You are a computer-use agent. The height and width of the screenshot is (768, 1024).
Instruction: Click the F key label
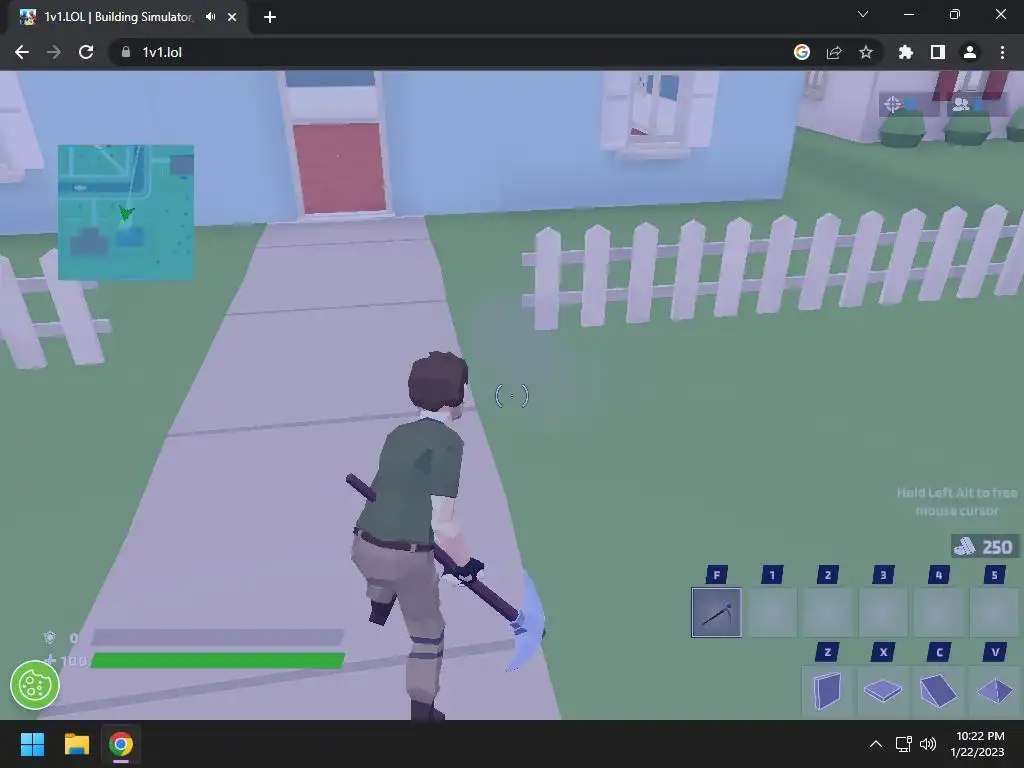[x=716, y=575]
